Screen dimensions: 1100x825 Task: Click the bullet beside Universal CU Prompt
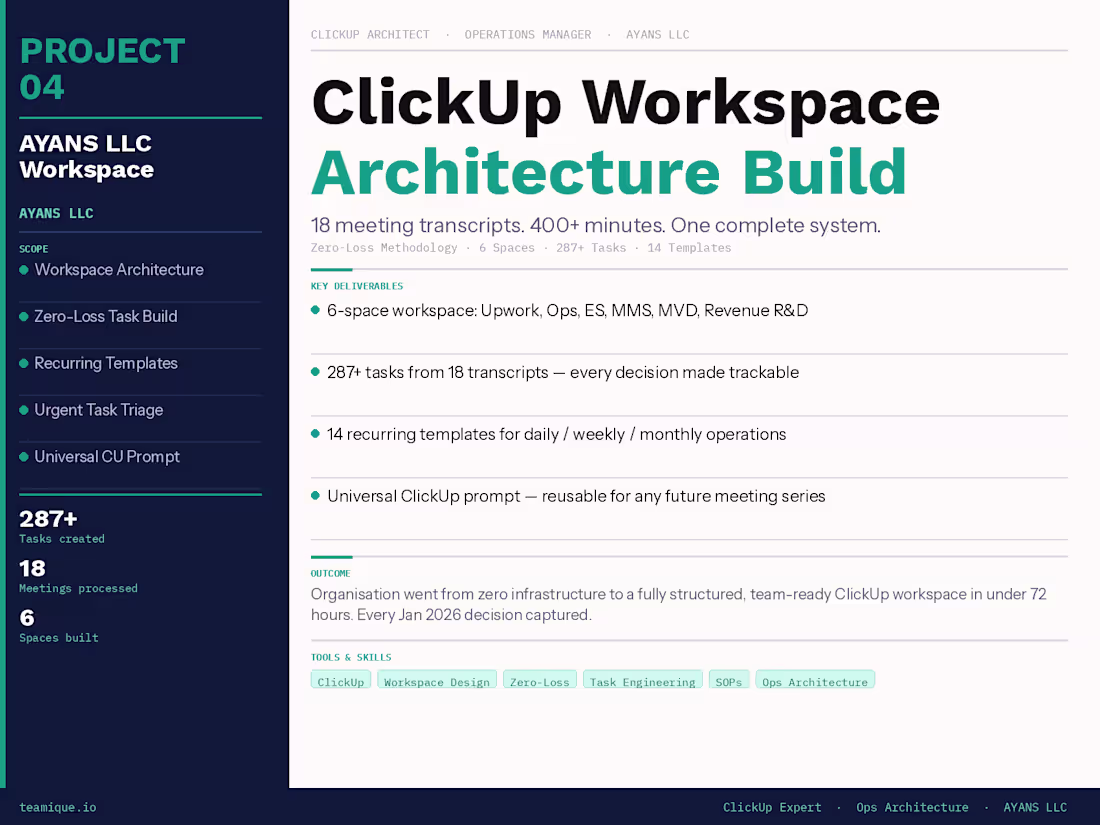pos(24,457)
